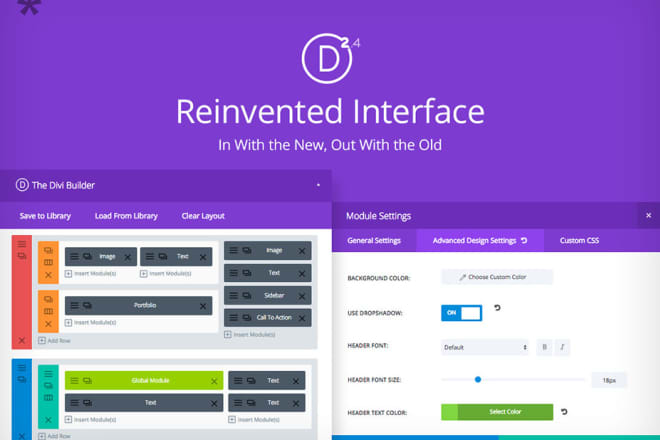Click Select Color for header text
Screen dimensions: 660x440
[x=497, y=412]
